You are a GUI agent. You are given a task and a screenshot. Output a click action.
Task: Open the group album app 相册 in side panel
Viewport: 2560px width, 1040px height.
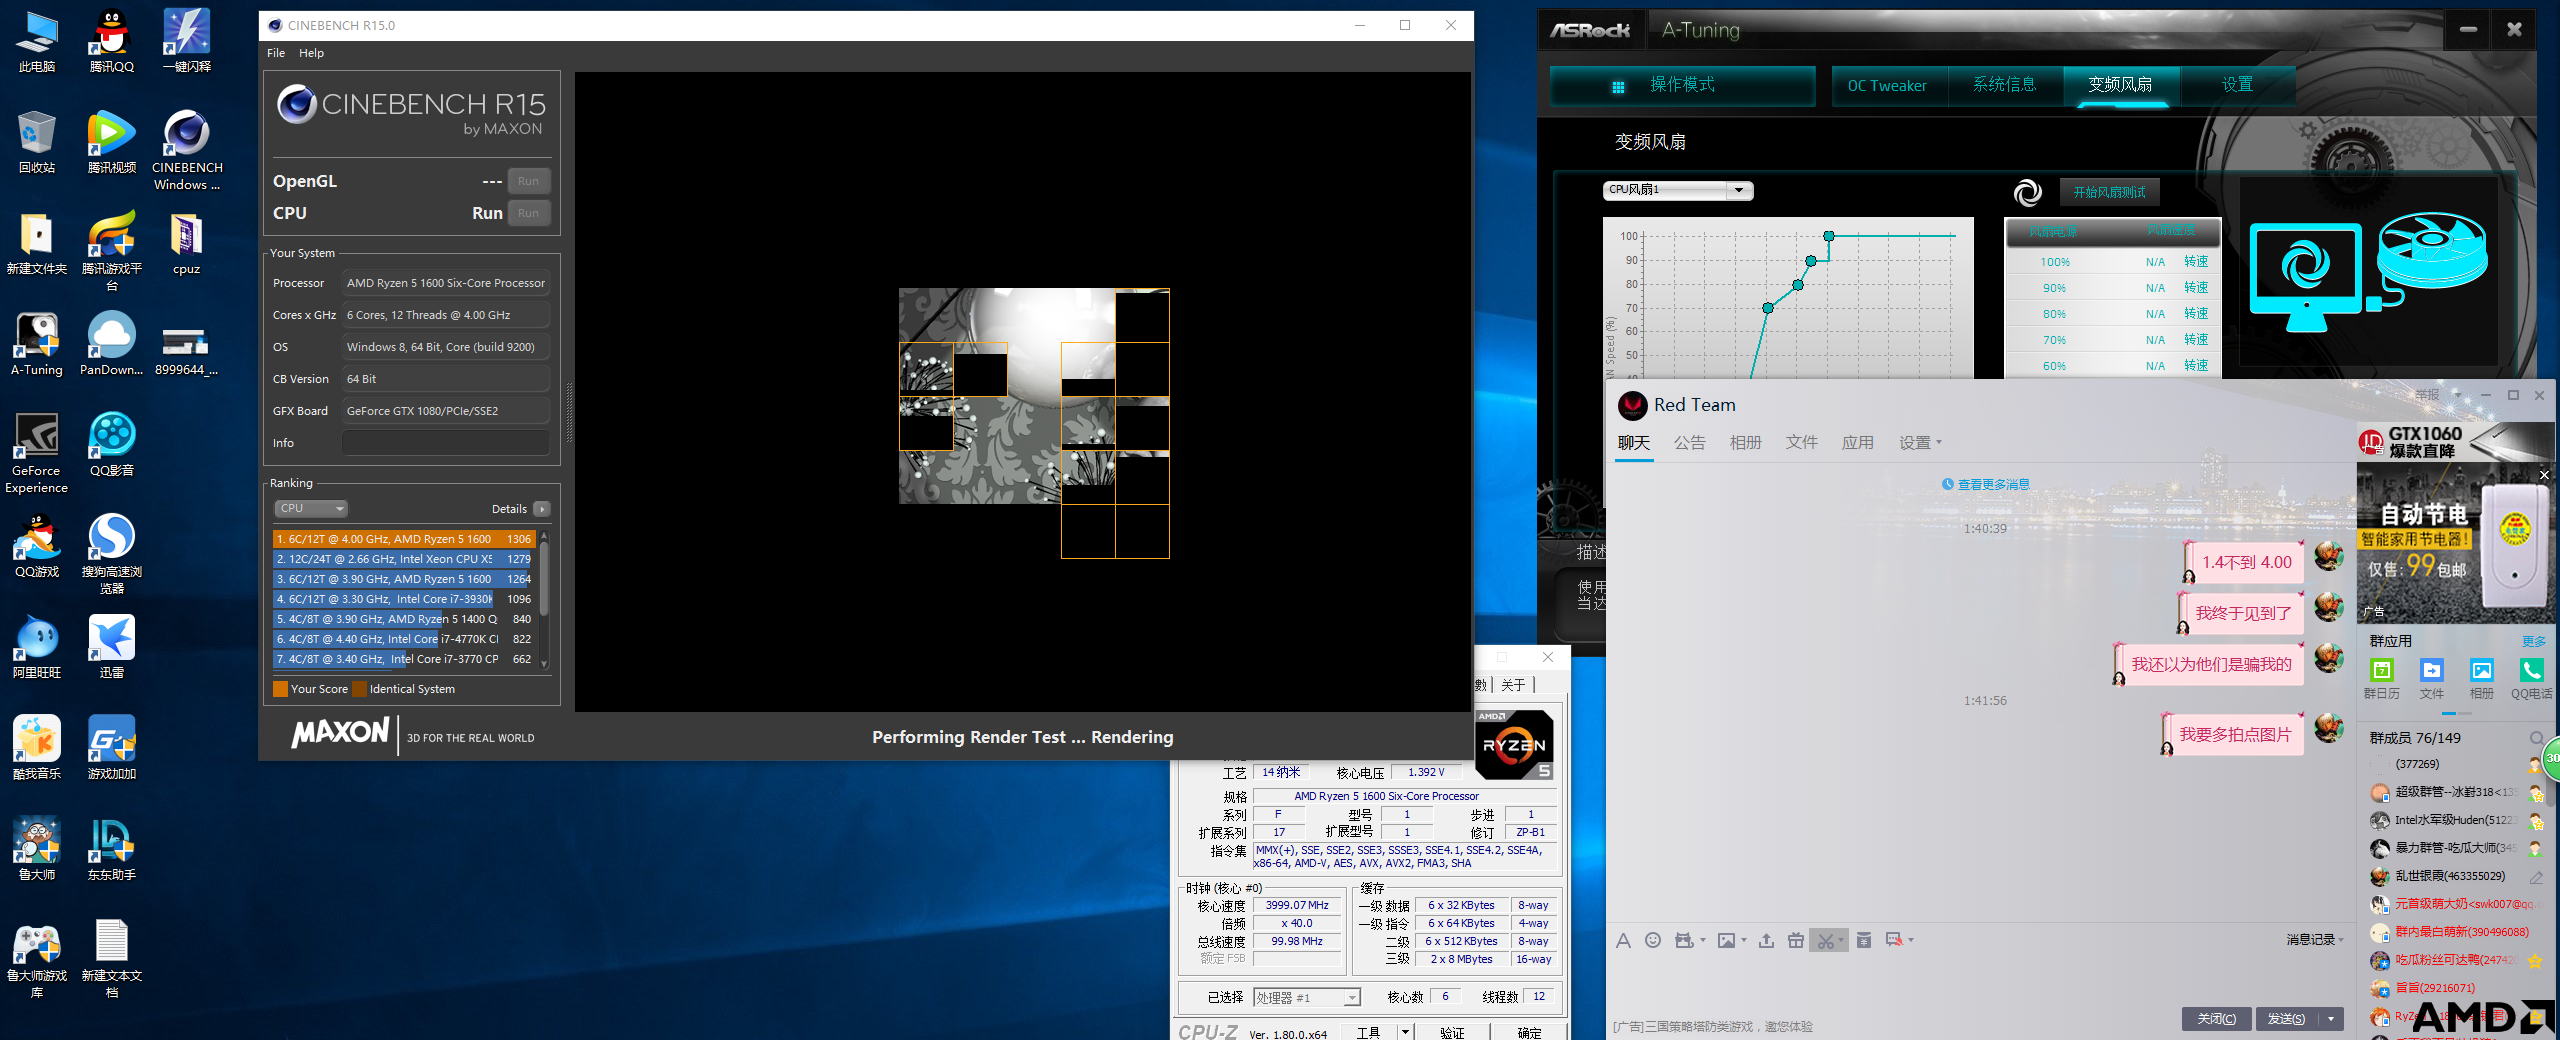point(2481,678)
